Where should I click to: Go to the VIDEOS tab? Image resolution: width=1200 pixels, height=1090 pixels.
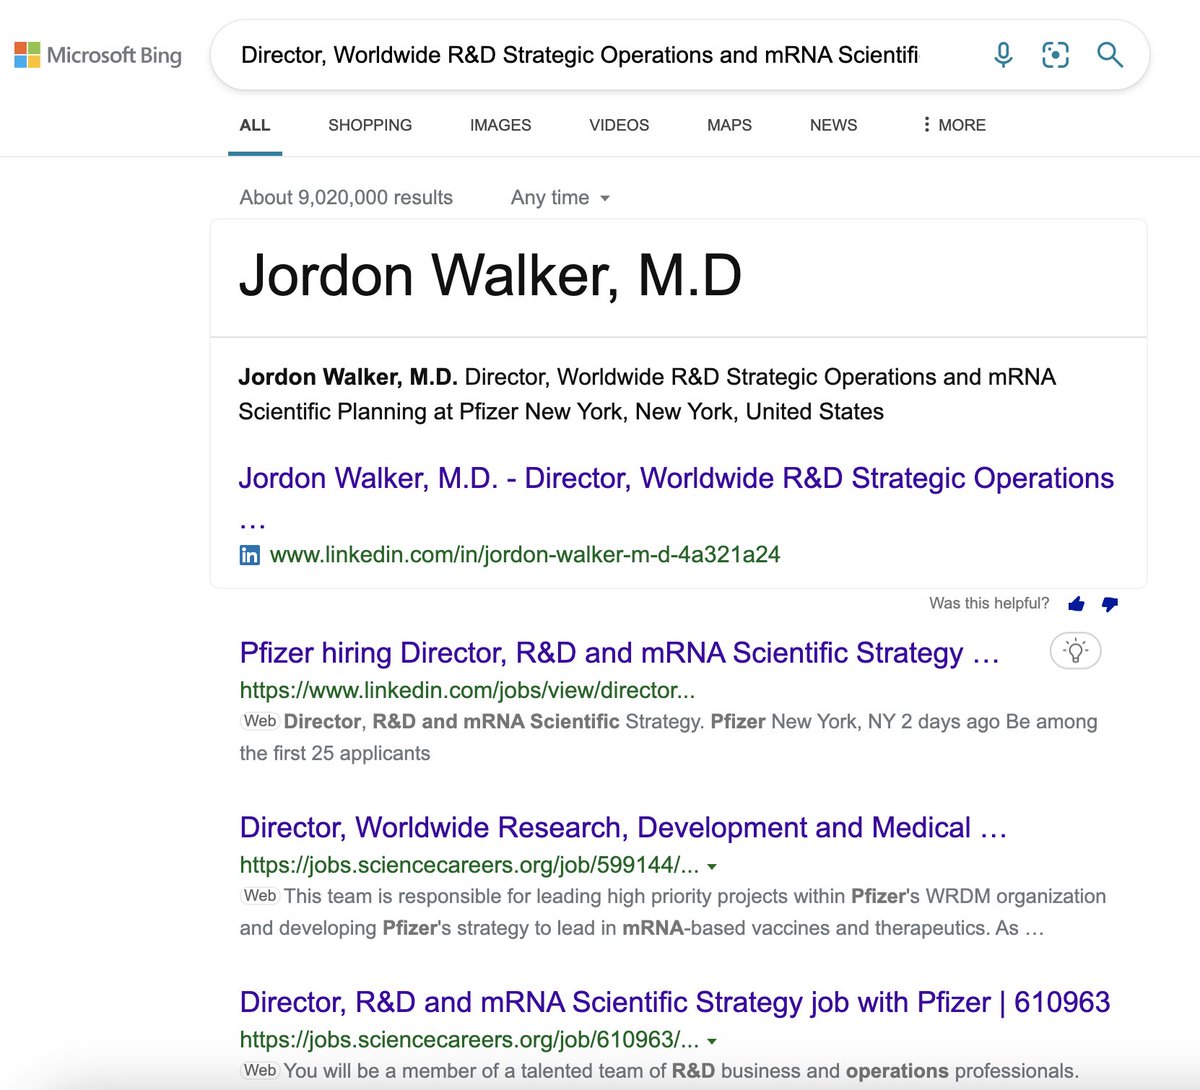click(x=619, y=125)
